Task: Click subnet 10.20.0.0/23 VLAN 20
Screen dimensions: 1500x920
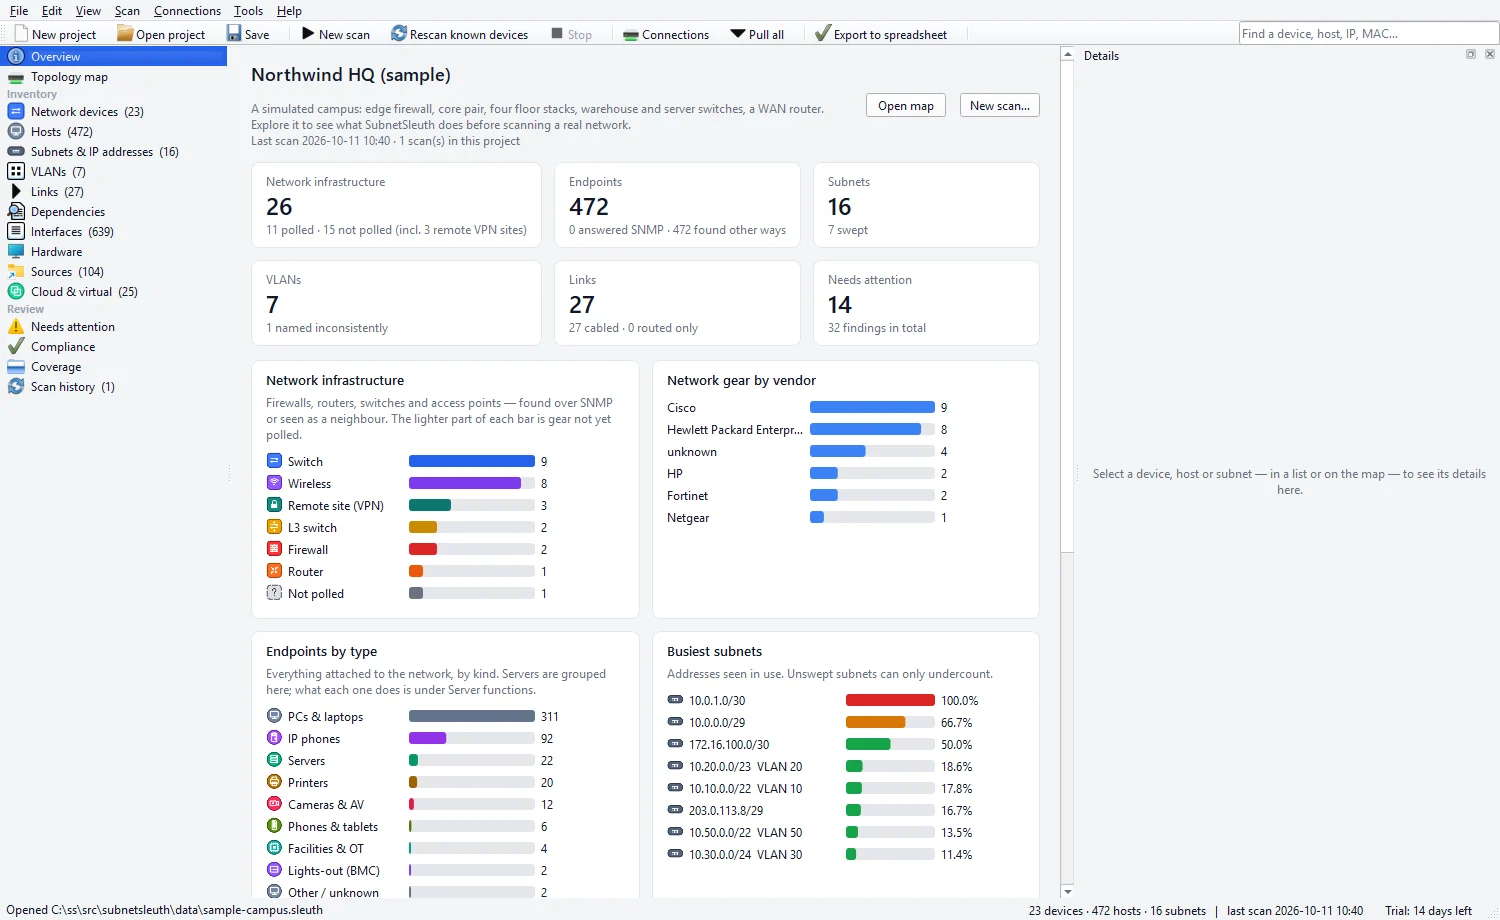Action: tap(745, 767)
